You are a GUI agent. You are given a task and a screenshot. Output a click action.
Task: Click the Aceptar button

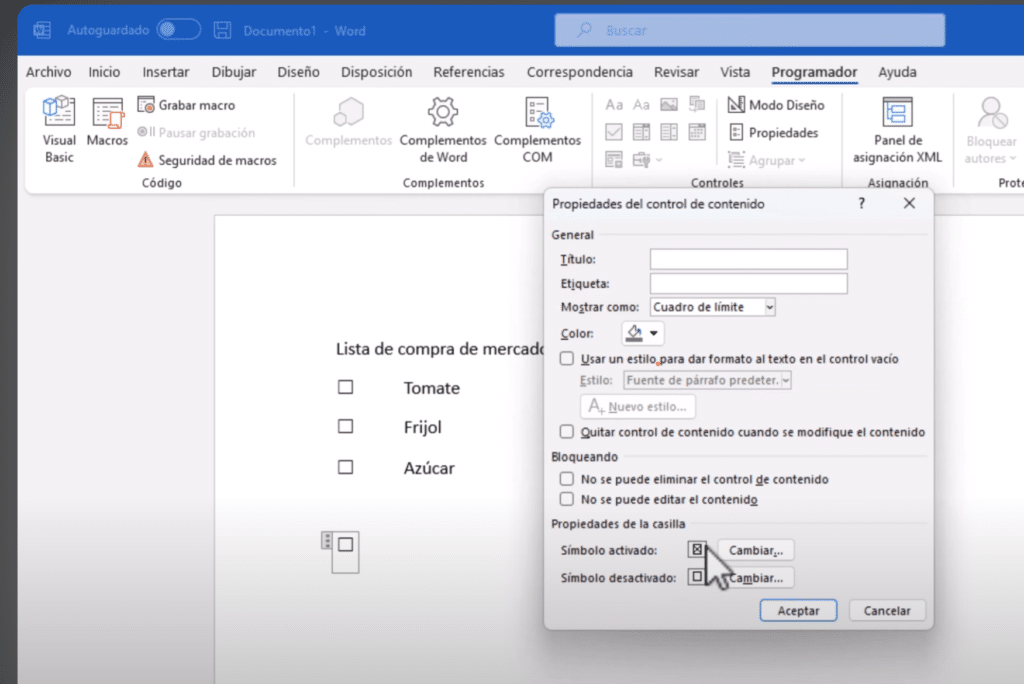798,610
